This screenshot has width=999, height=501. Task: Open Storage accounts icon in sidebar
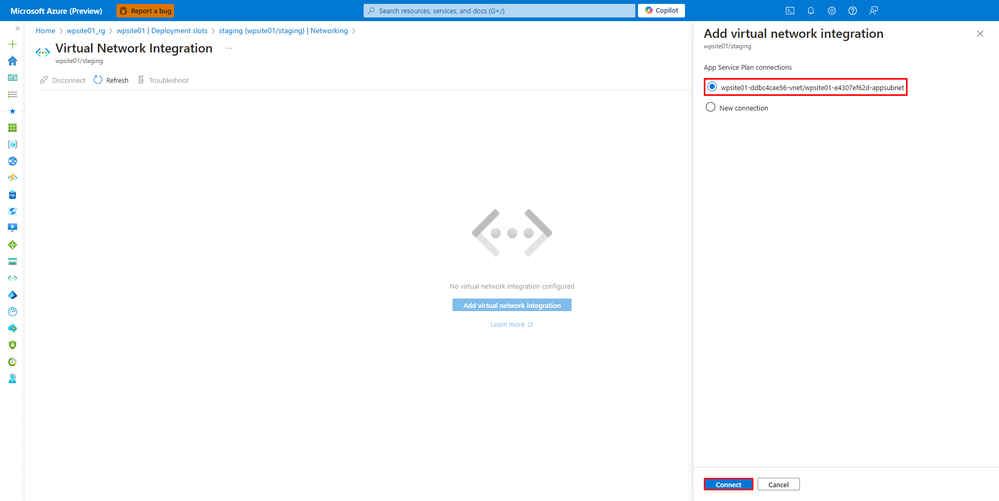click(12, 261)
